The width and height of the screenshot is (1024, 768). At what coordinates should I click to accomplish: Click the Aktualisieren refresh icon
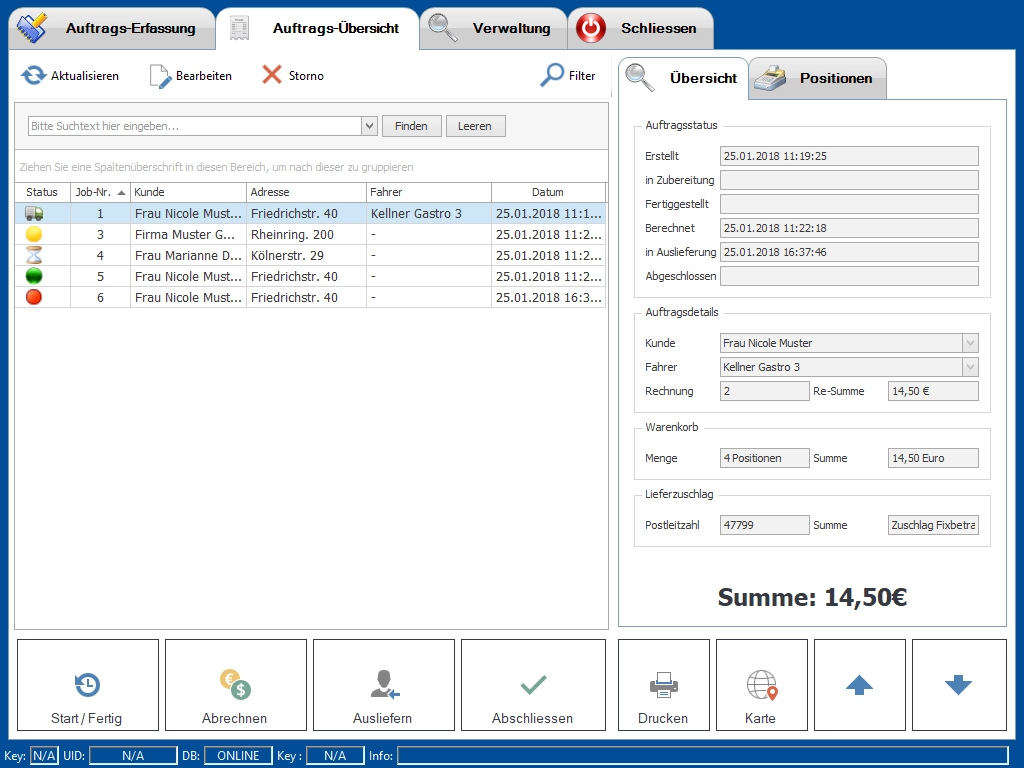click(x=34, y=76)
